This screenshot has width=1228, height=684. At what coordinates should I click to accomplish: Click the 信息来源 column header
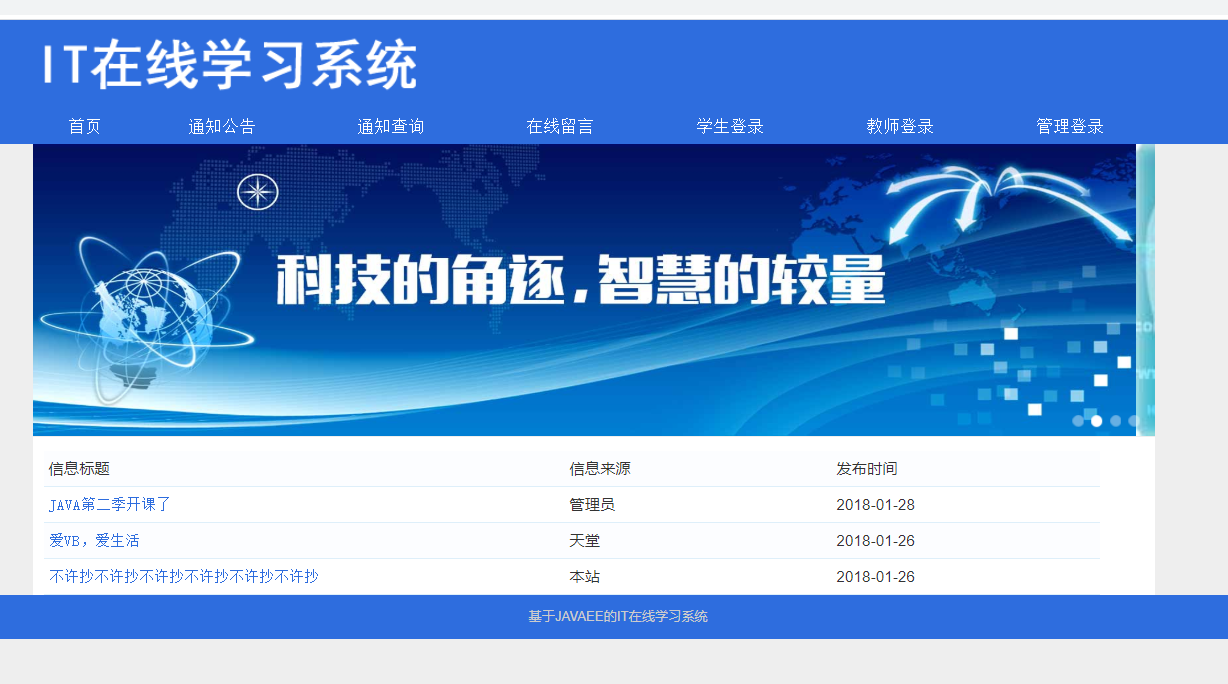click(x=600, y=469)
